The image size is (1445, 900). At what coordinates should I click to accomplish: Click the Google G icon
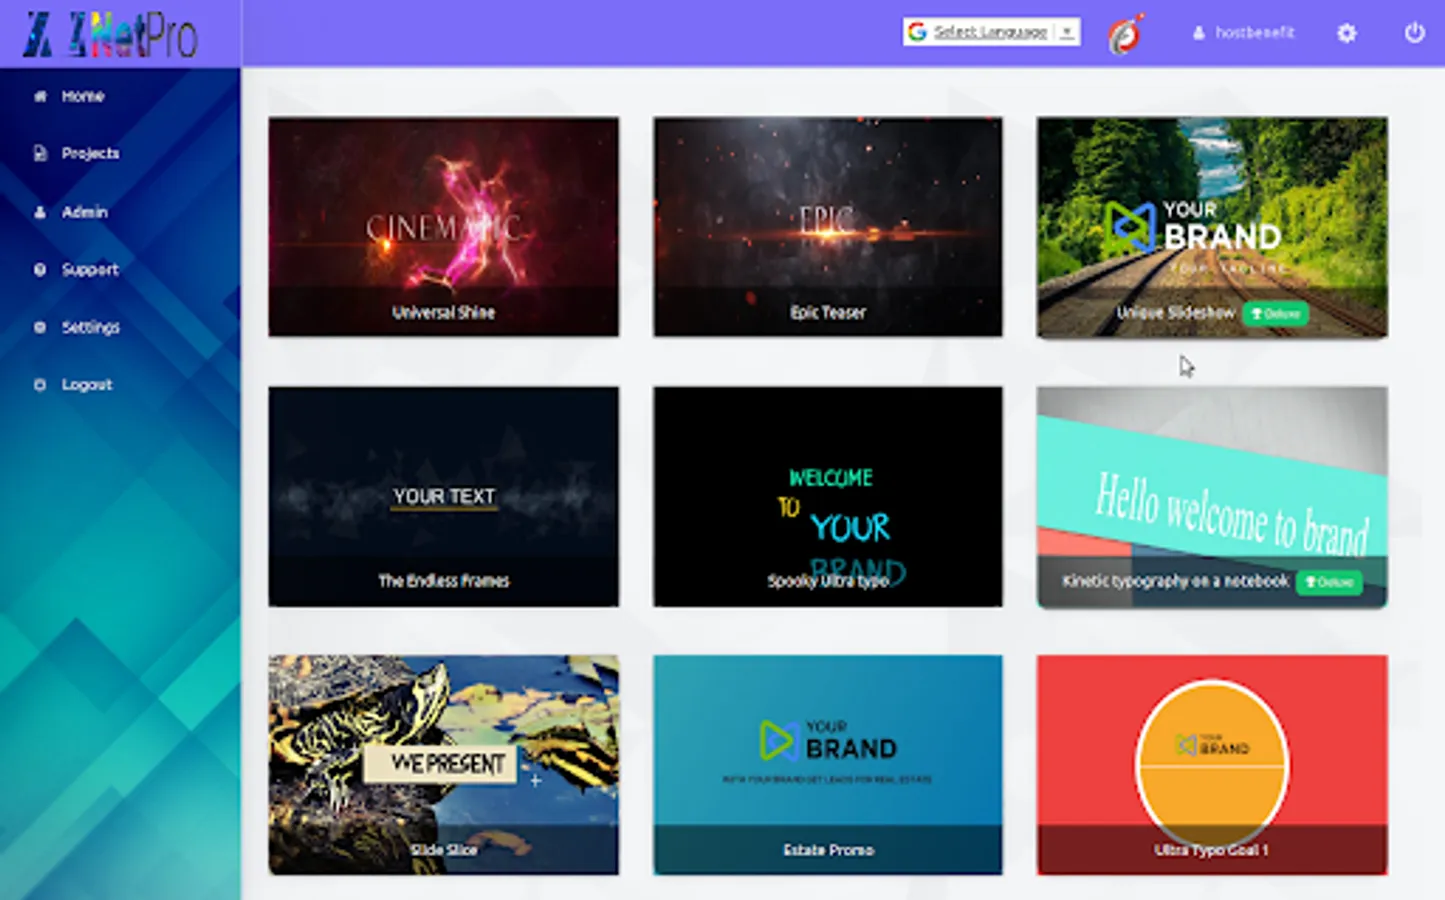(x=917, y=32)
